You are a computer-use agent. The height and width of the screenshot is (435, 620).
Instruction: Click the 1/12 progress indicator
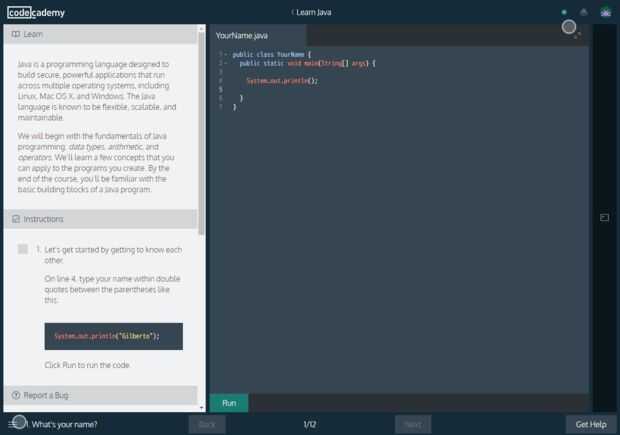tap(310, 424)
